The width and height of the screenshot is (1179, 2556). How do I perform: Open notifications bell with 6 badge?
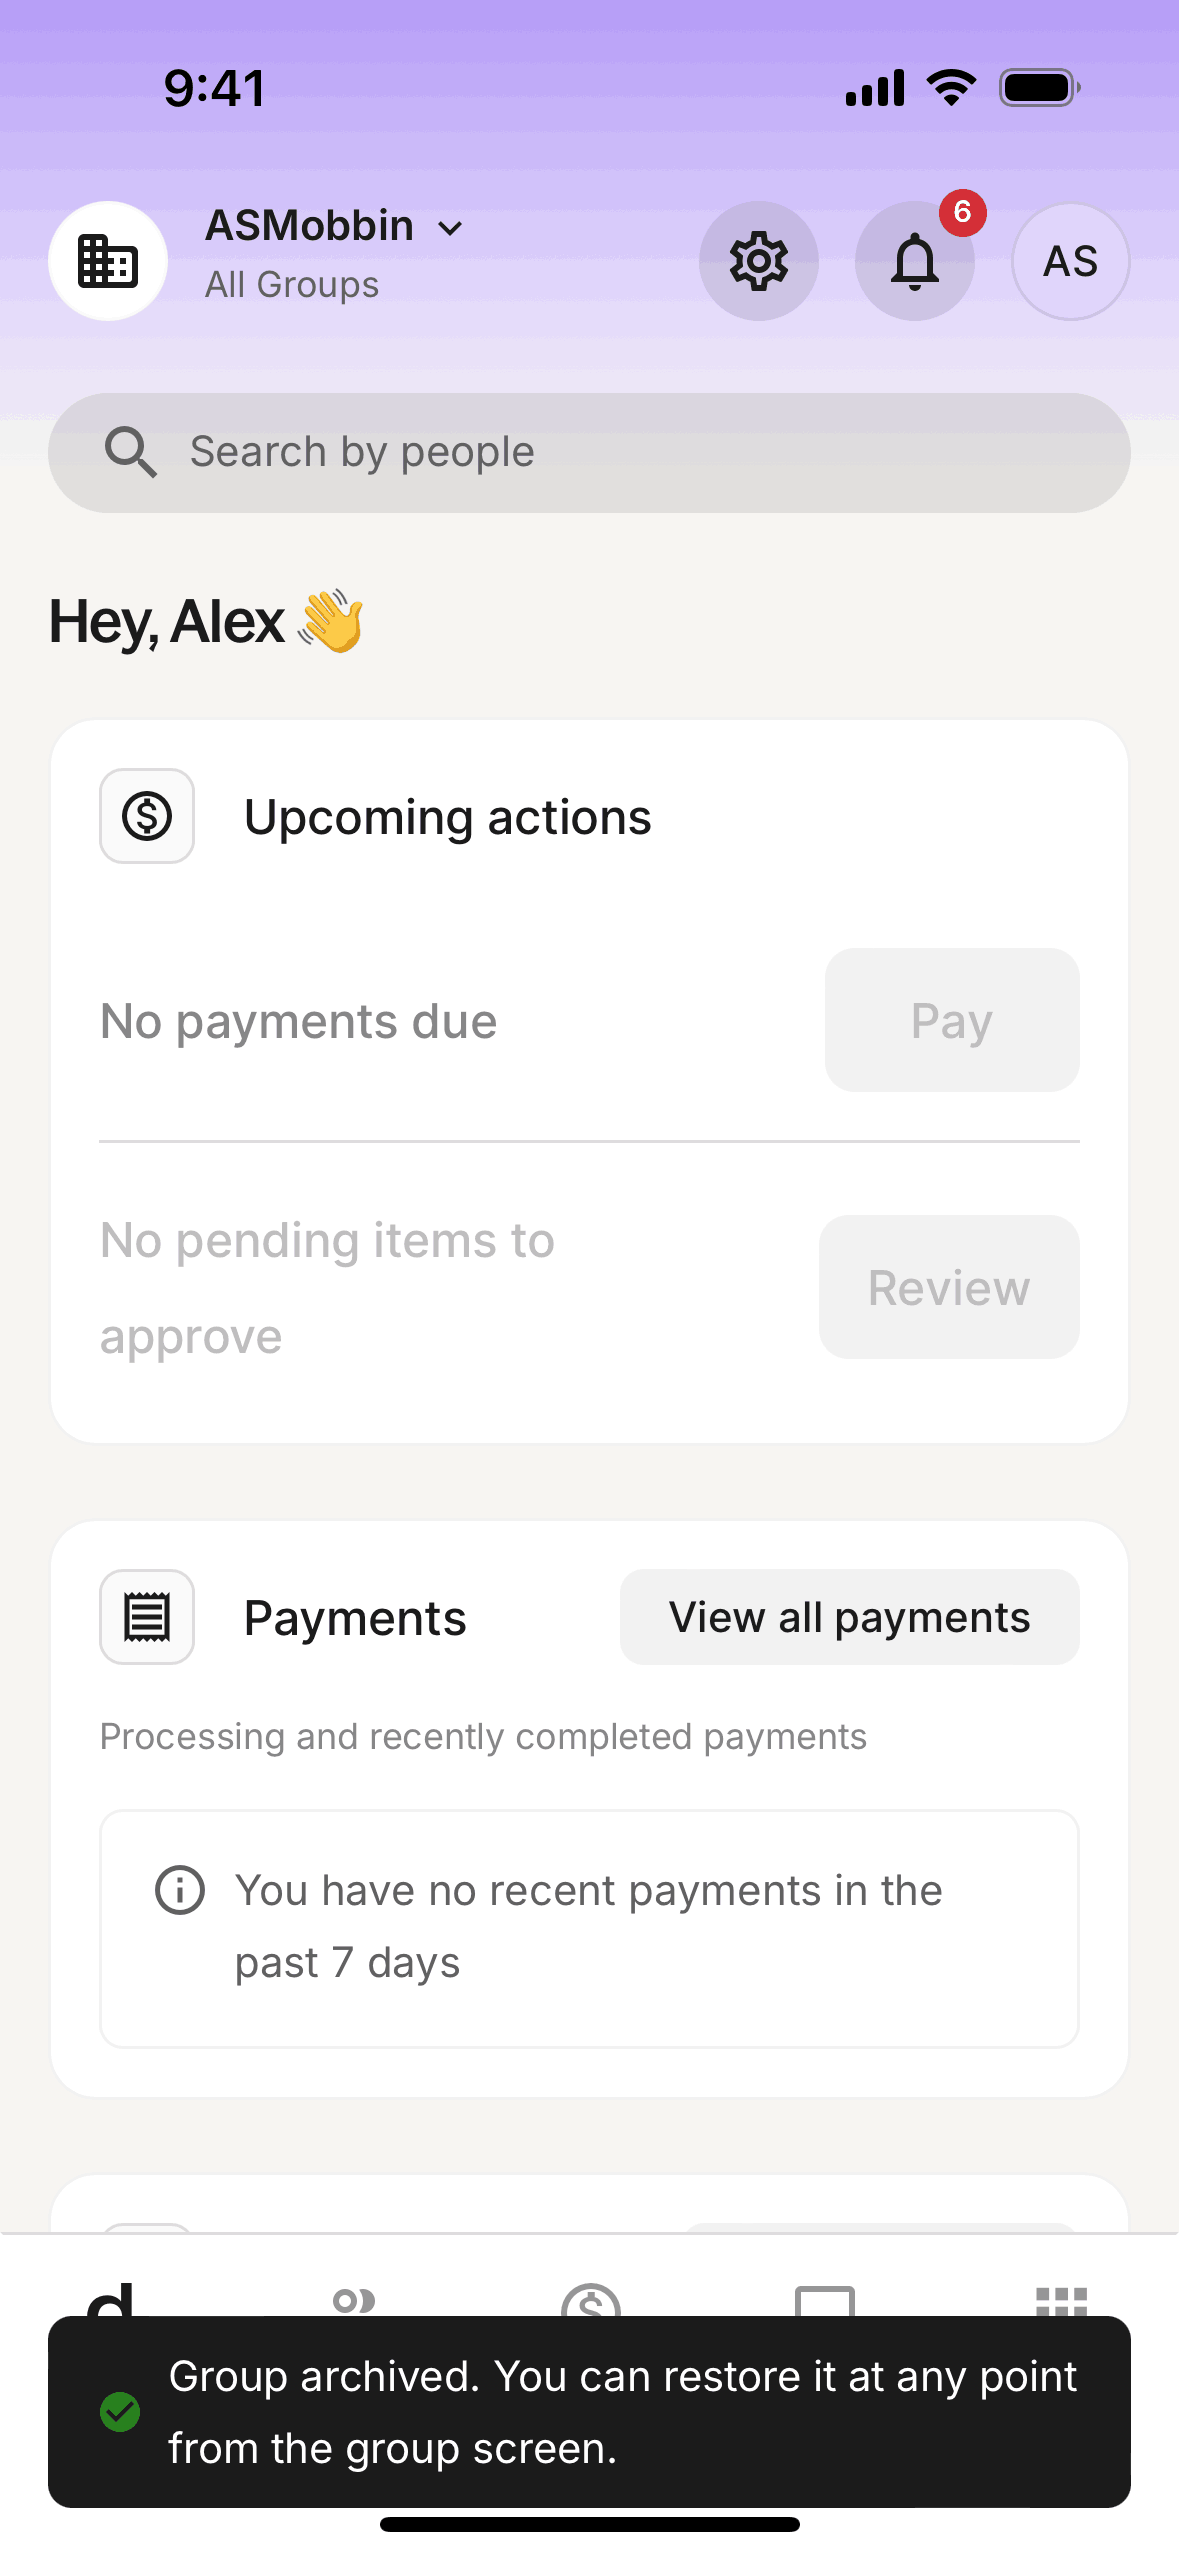point(914,261)
